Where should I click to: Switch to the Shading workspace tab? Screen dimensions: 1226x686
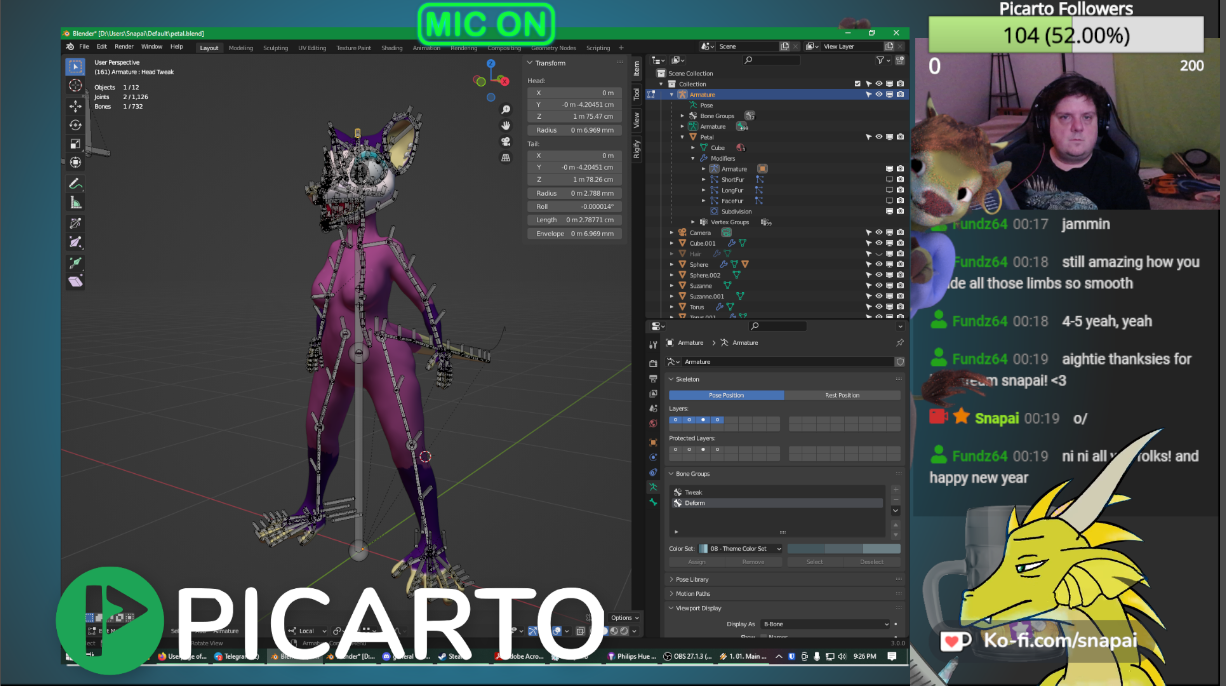pos(392,47)
